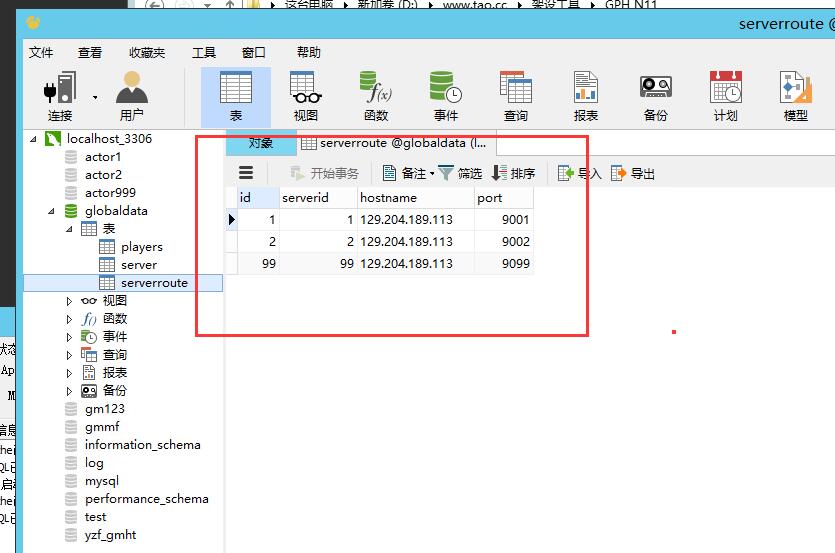Click the 事件 (Event) toolbar icon
Screen dimensions: 835x553
445,95
